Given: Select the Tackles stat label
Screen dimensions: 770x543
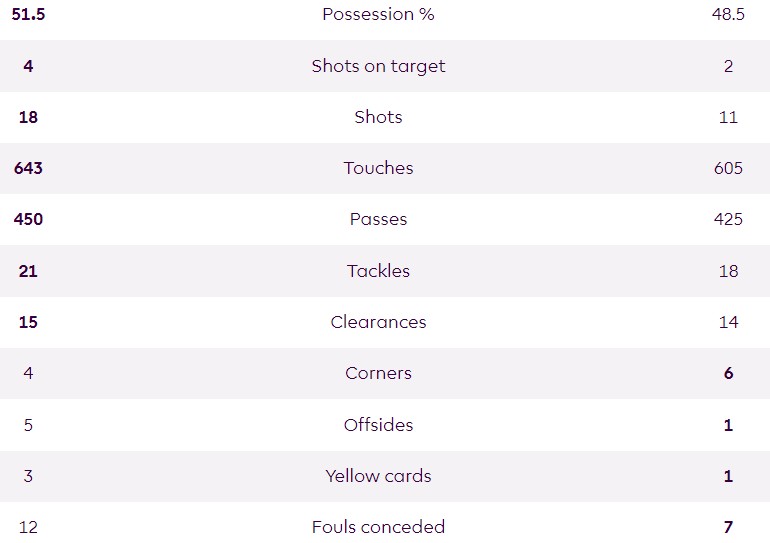Looking at the screenshot, I should (378, 271).
